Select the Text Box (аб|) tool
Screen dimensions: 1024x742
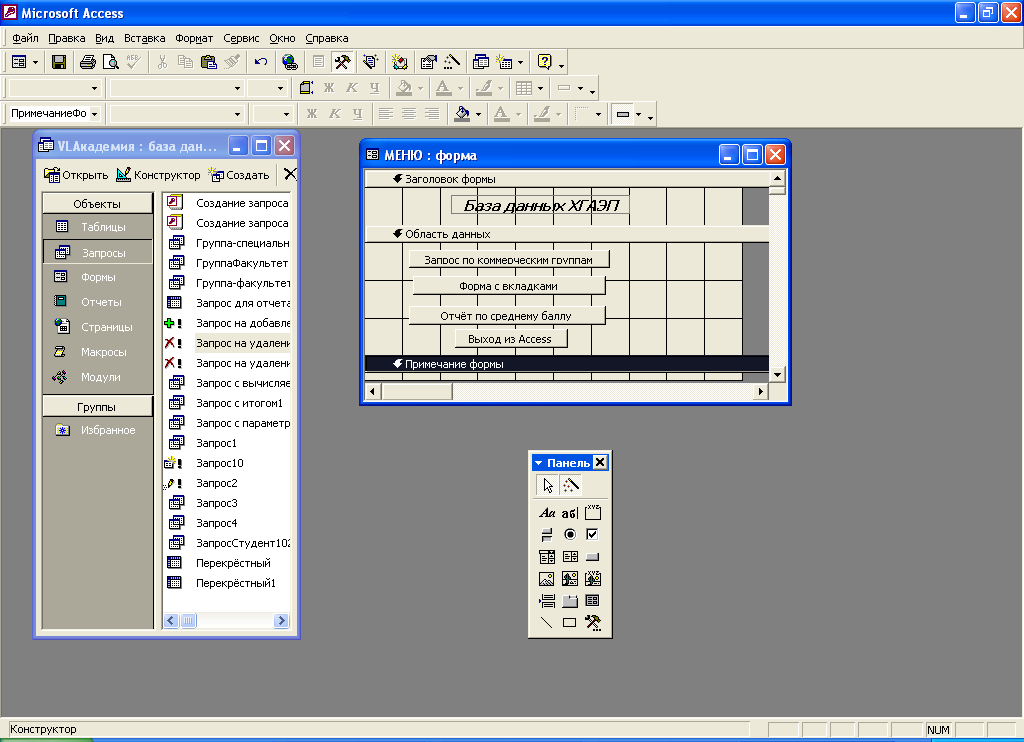[x=569, y=513]
